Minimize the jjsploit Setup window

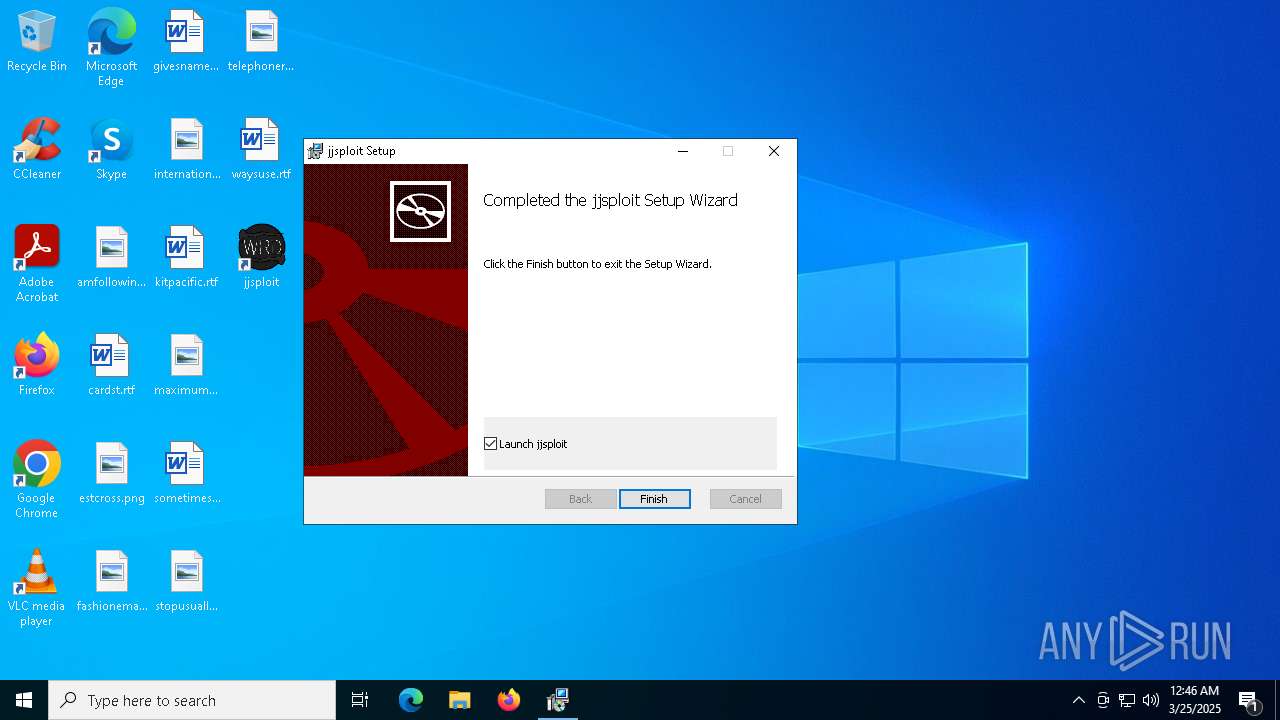(683, 151)
